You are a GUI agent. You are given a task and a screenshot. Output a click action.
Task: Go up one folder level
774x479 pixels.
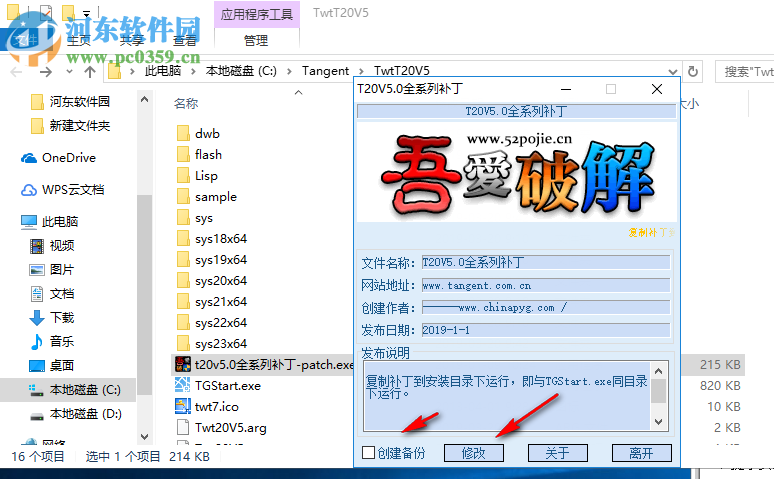[x=90, y=72]
